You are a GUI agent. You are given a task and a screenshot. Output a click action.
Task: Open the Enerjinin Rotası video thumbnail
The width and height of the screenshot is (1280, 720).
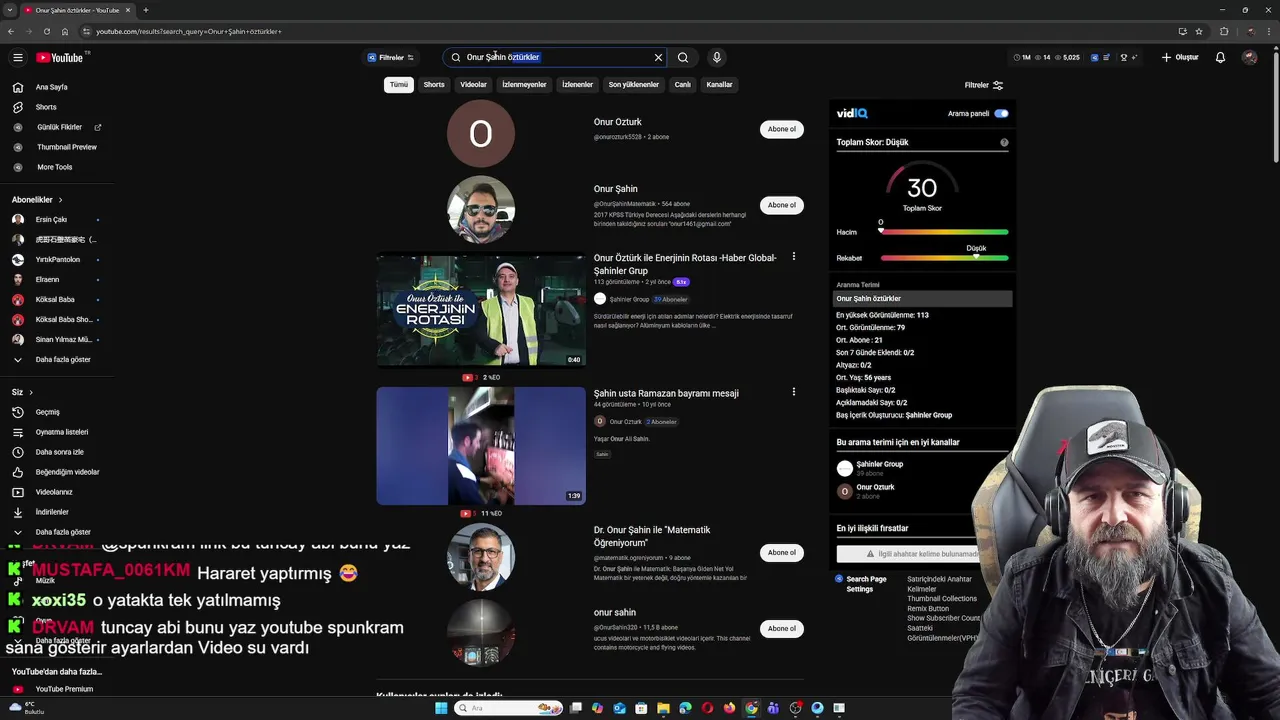[x=481, y=310]
